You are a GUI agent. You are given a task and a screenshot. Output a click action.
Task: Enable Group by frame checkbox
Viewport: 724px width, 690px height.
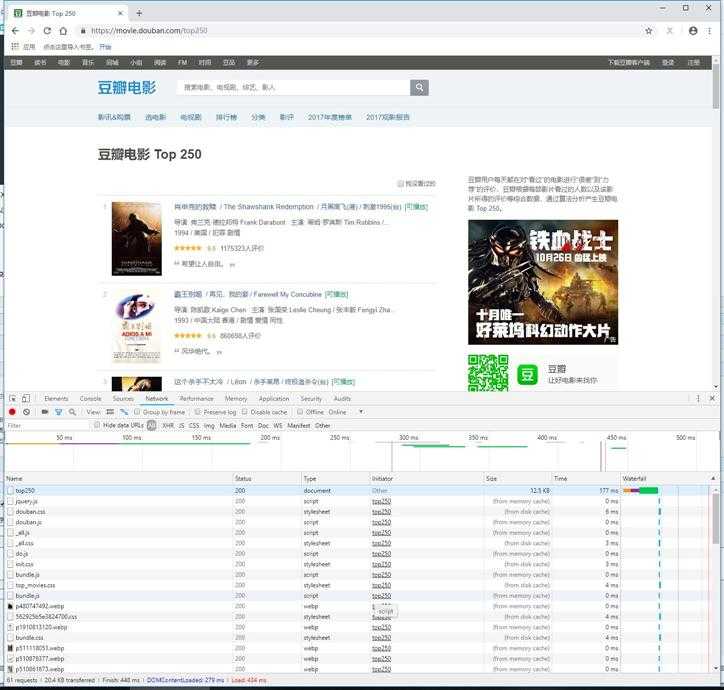point(137,412)
